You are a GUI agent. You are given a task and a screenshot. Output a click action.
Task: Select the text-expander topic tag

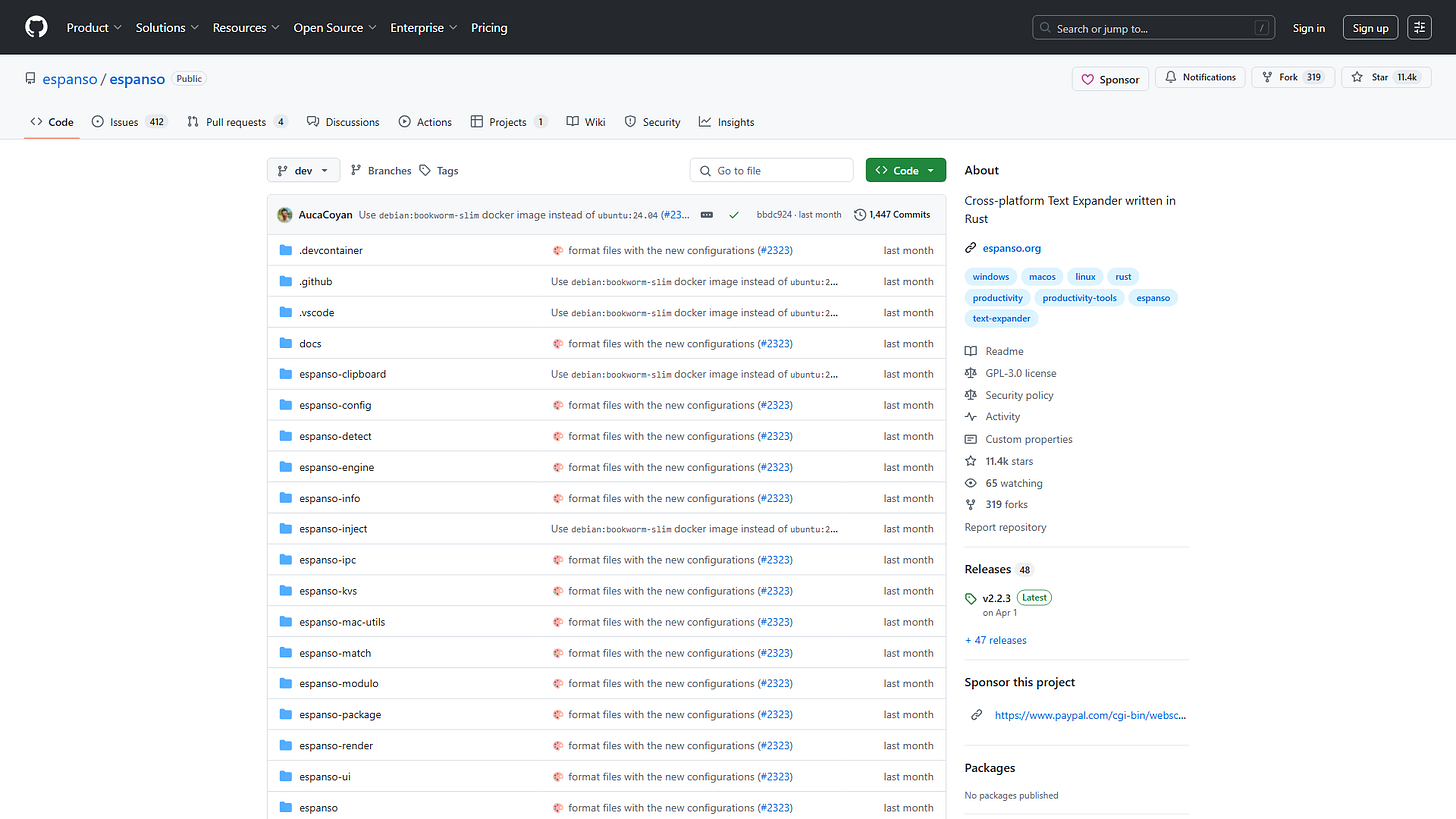(x=1002, y=319)
